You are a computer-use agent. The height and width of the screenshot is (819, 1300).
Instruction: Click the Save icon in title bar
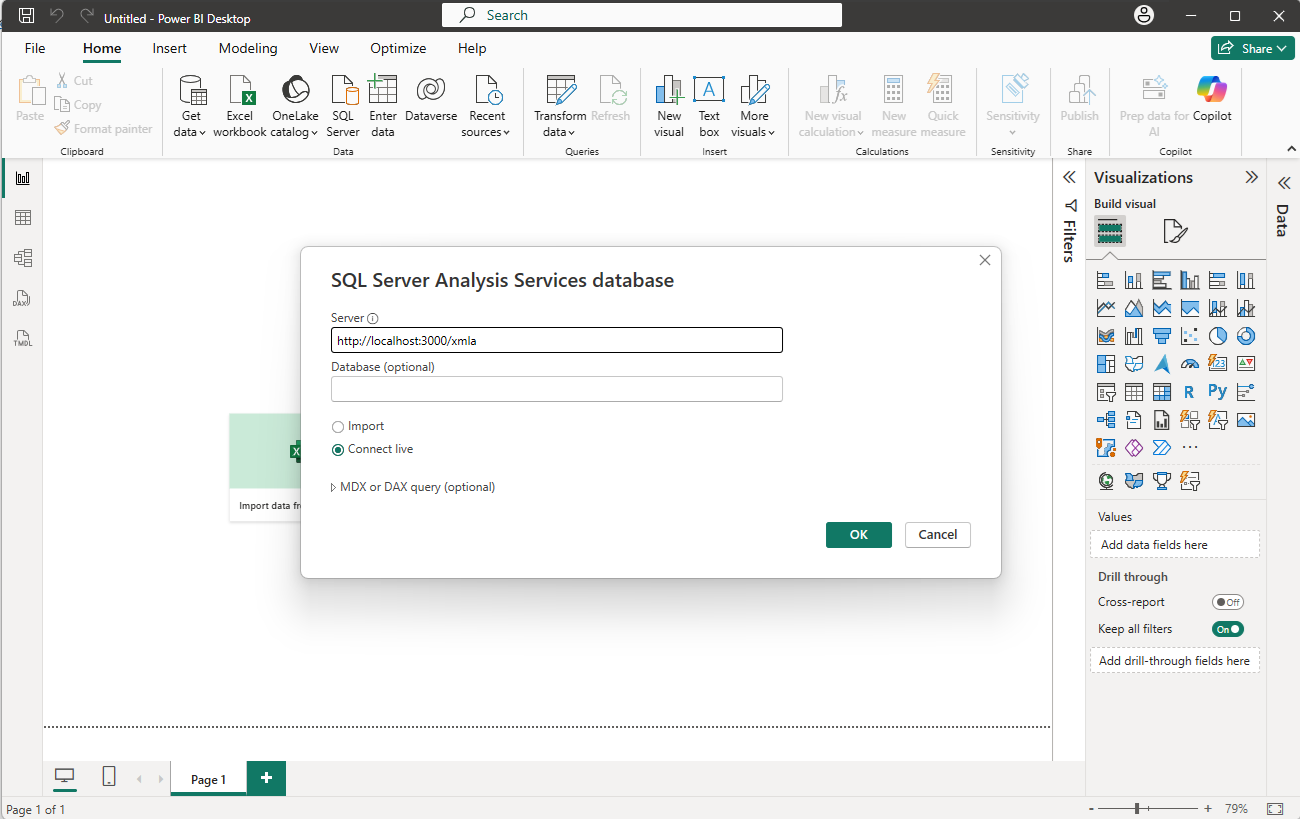point(27,16)
